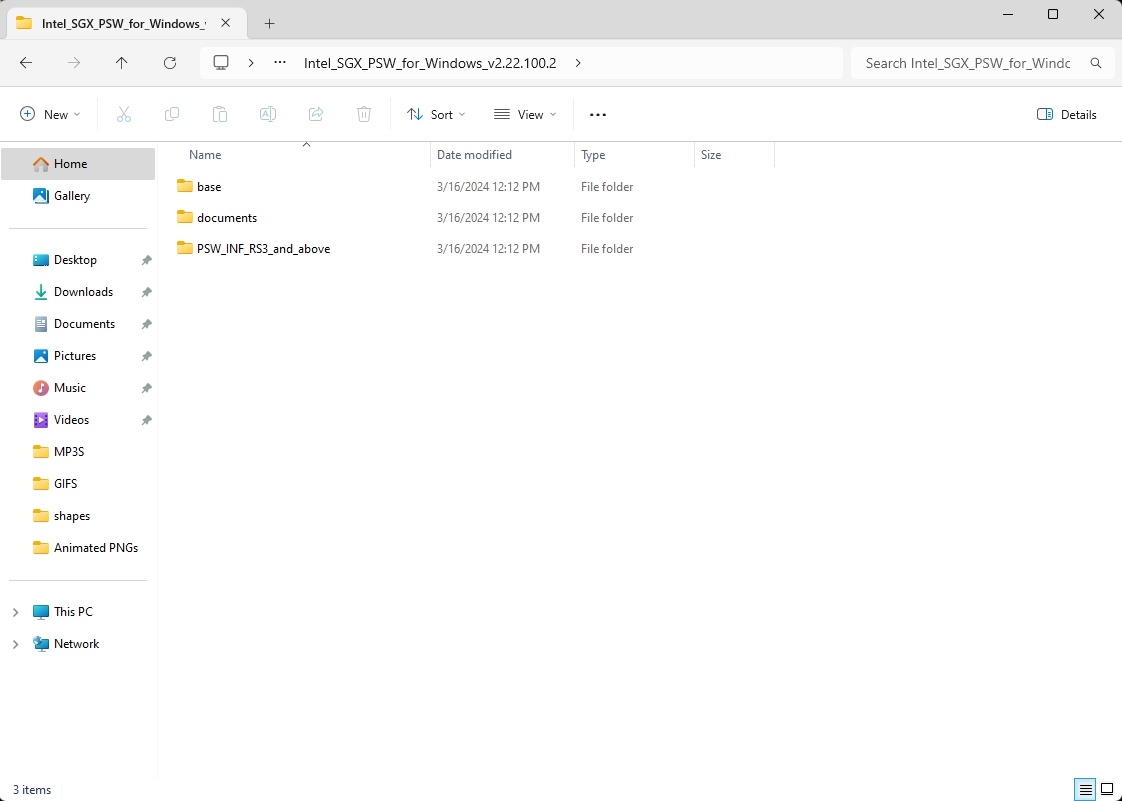The height and width of the screenshot is (801, 1122).
Task: Click the documents folder icon
Action: click(185, 217)
